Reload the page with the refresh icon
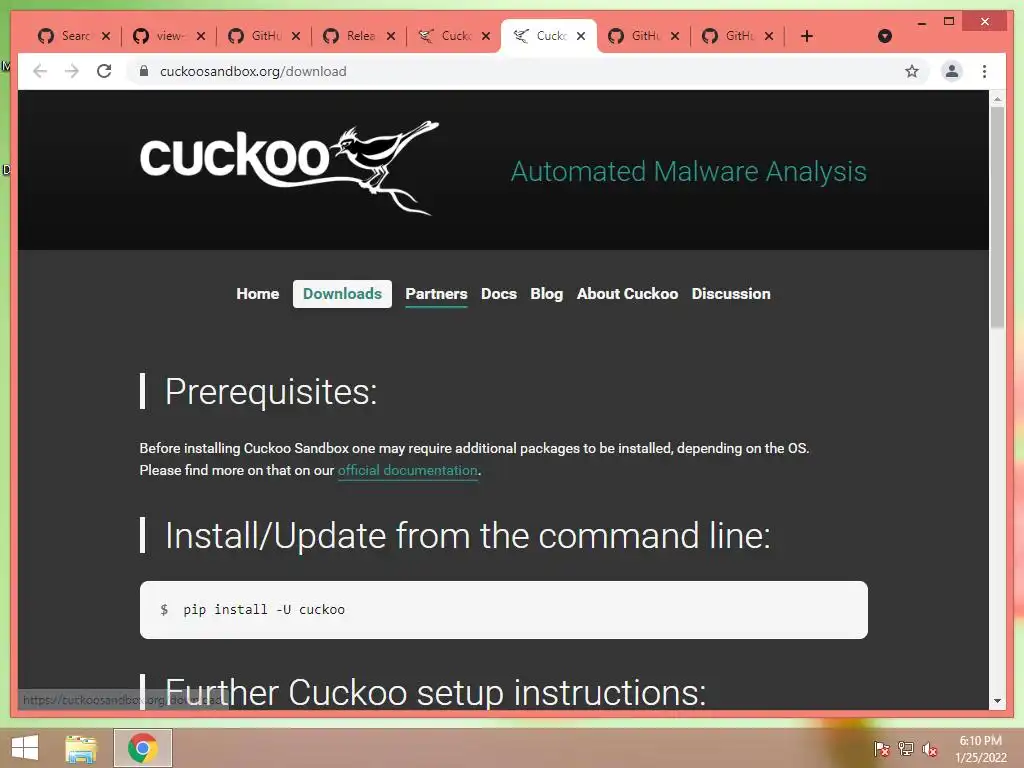 (104, 71)
